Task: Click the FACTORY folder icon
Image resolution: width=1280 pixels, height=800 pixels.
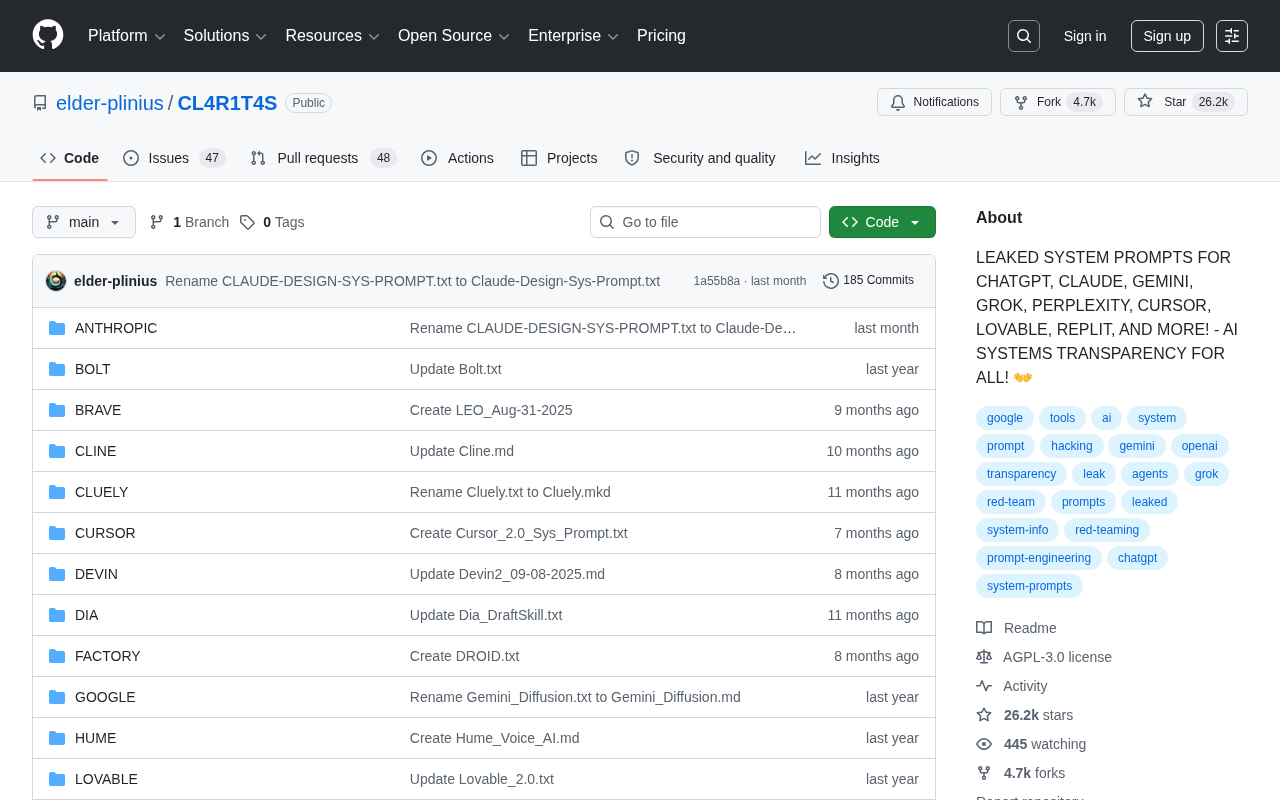Action: point(57,656)
